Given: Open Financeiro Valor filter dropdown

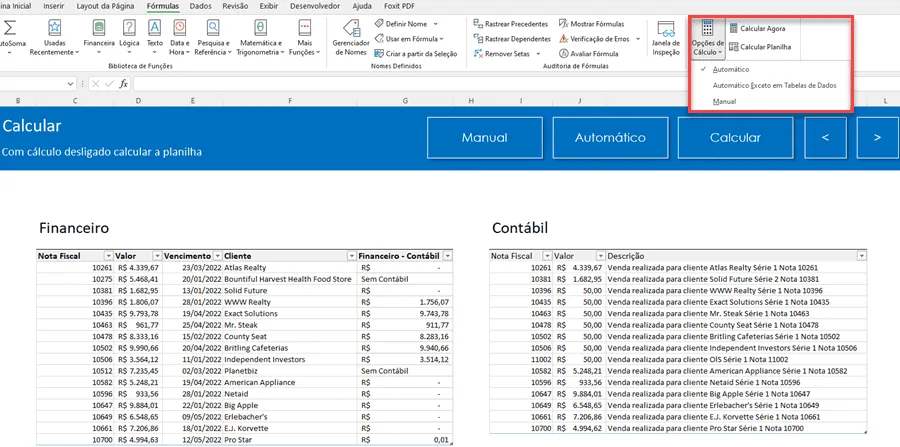Looking at the screenshot, I should tap(157, 256).
